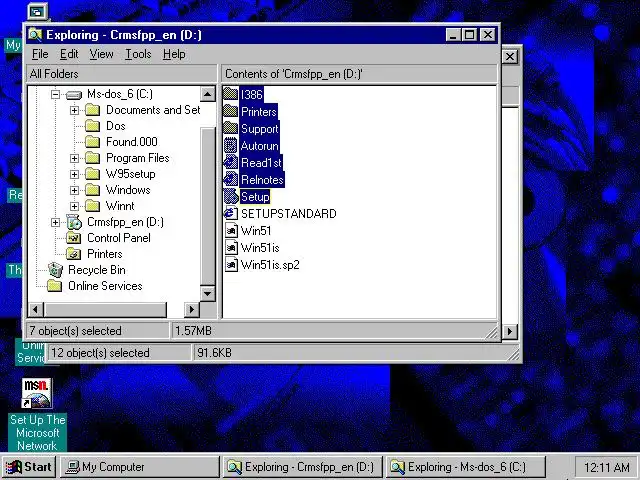Click the Win51is.sp2 file name

click(270, 265)
